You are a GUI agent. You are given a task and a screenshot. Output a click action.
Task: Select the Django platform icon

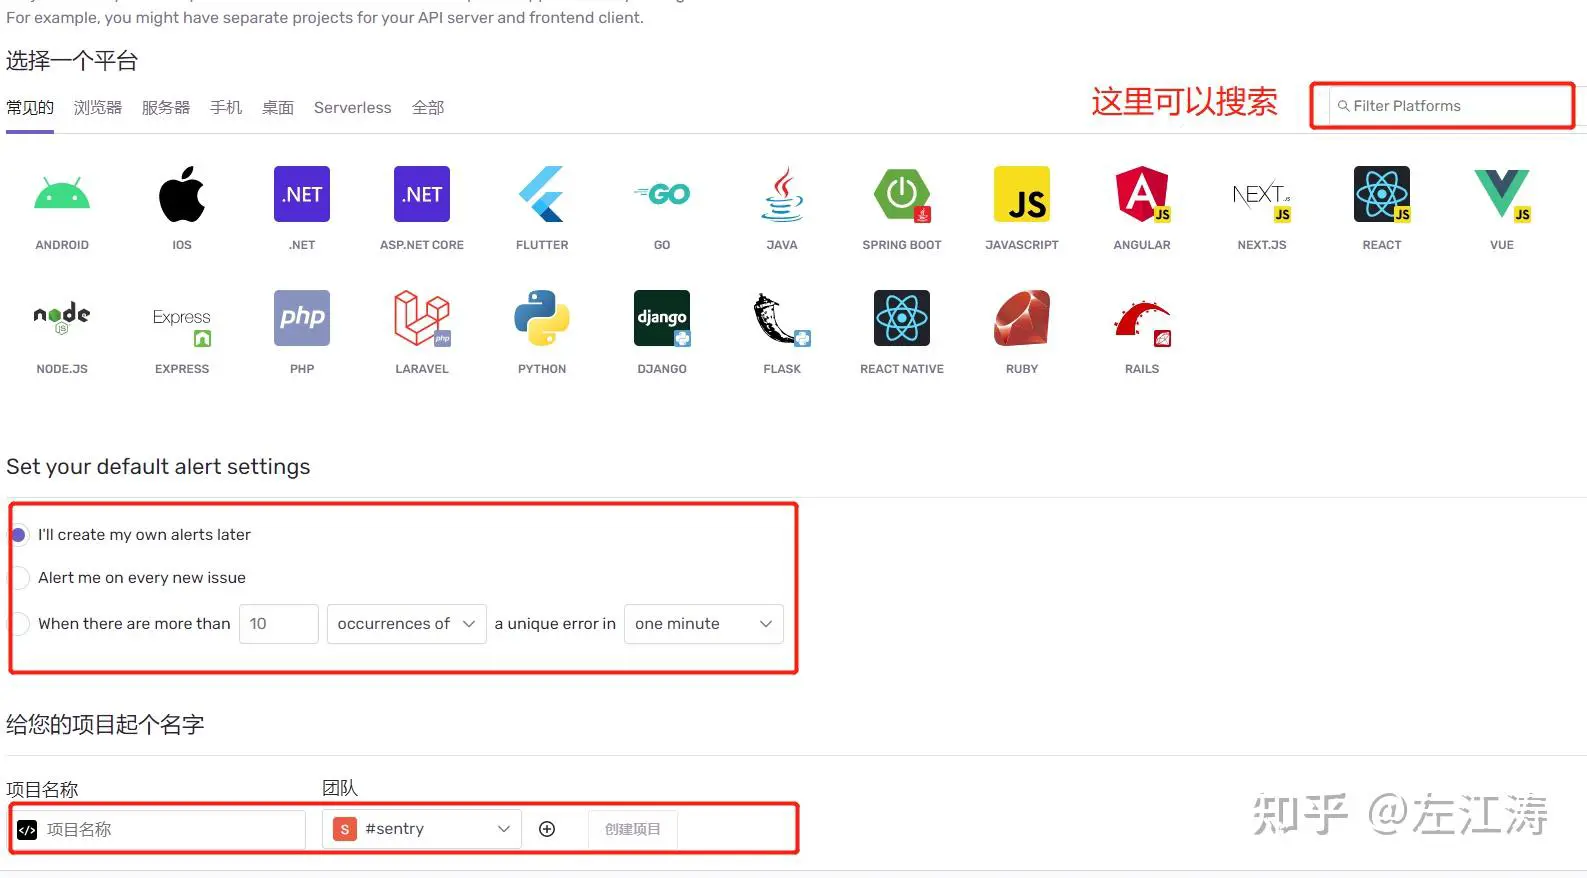click(x=662, y=318)
